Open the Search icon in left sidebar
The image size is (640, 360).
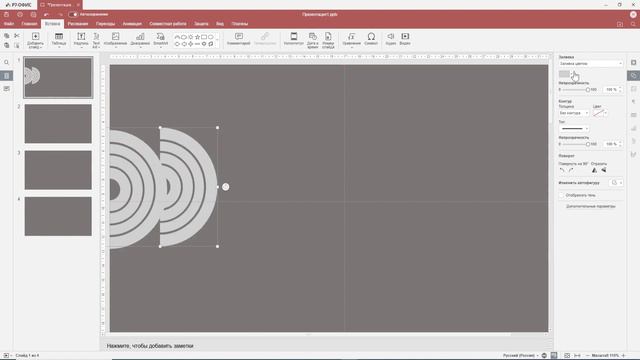(x=7, y=62)
